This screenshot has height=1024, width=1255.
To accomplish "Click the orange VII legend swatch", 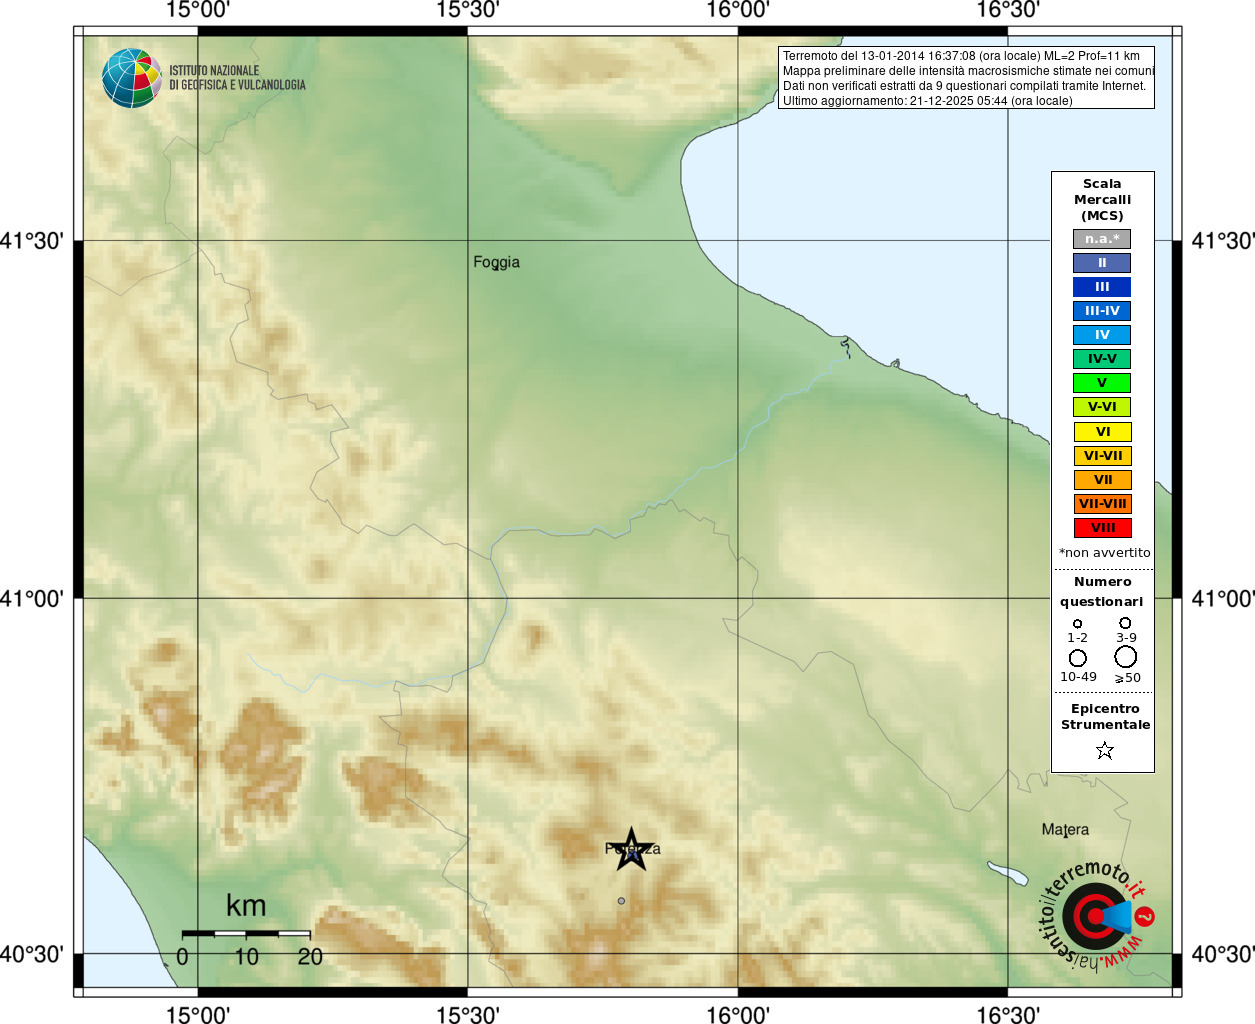I will coord(1103,480).
